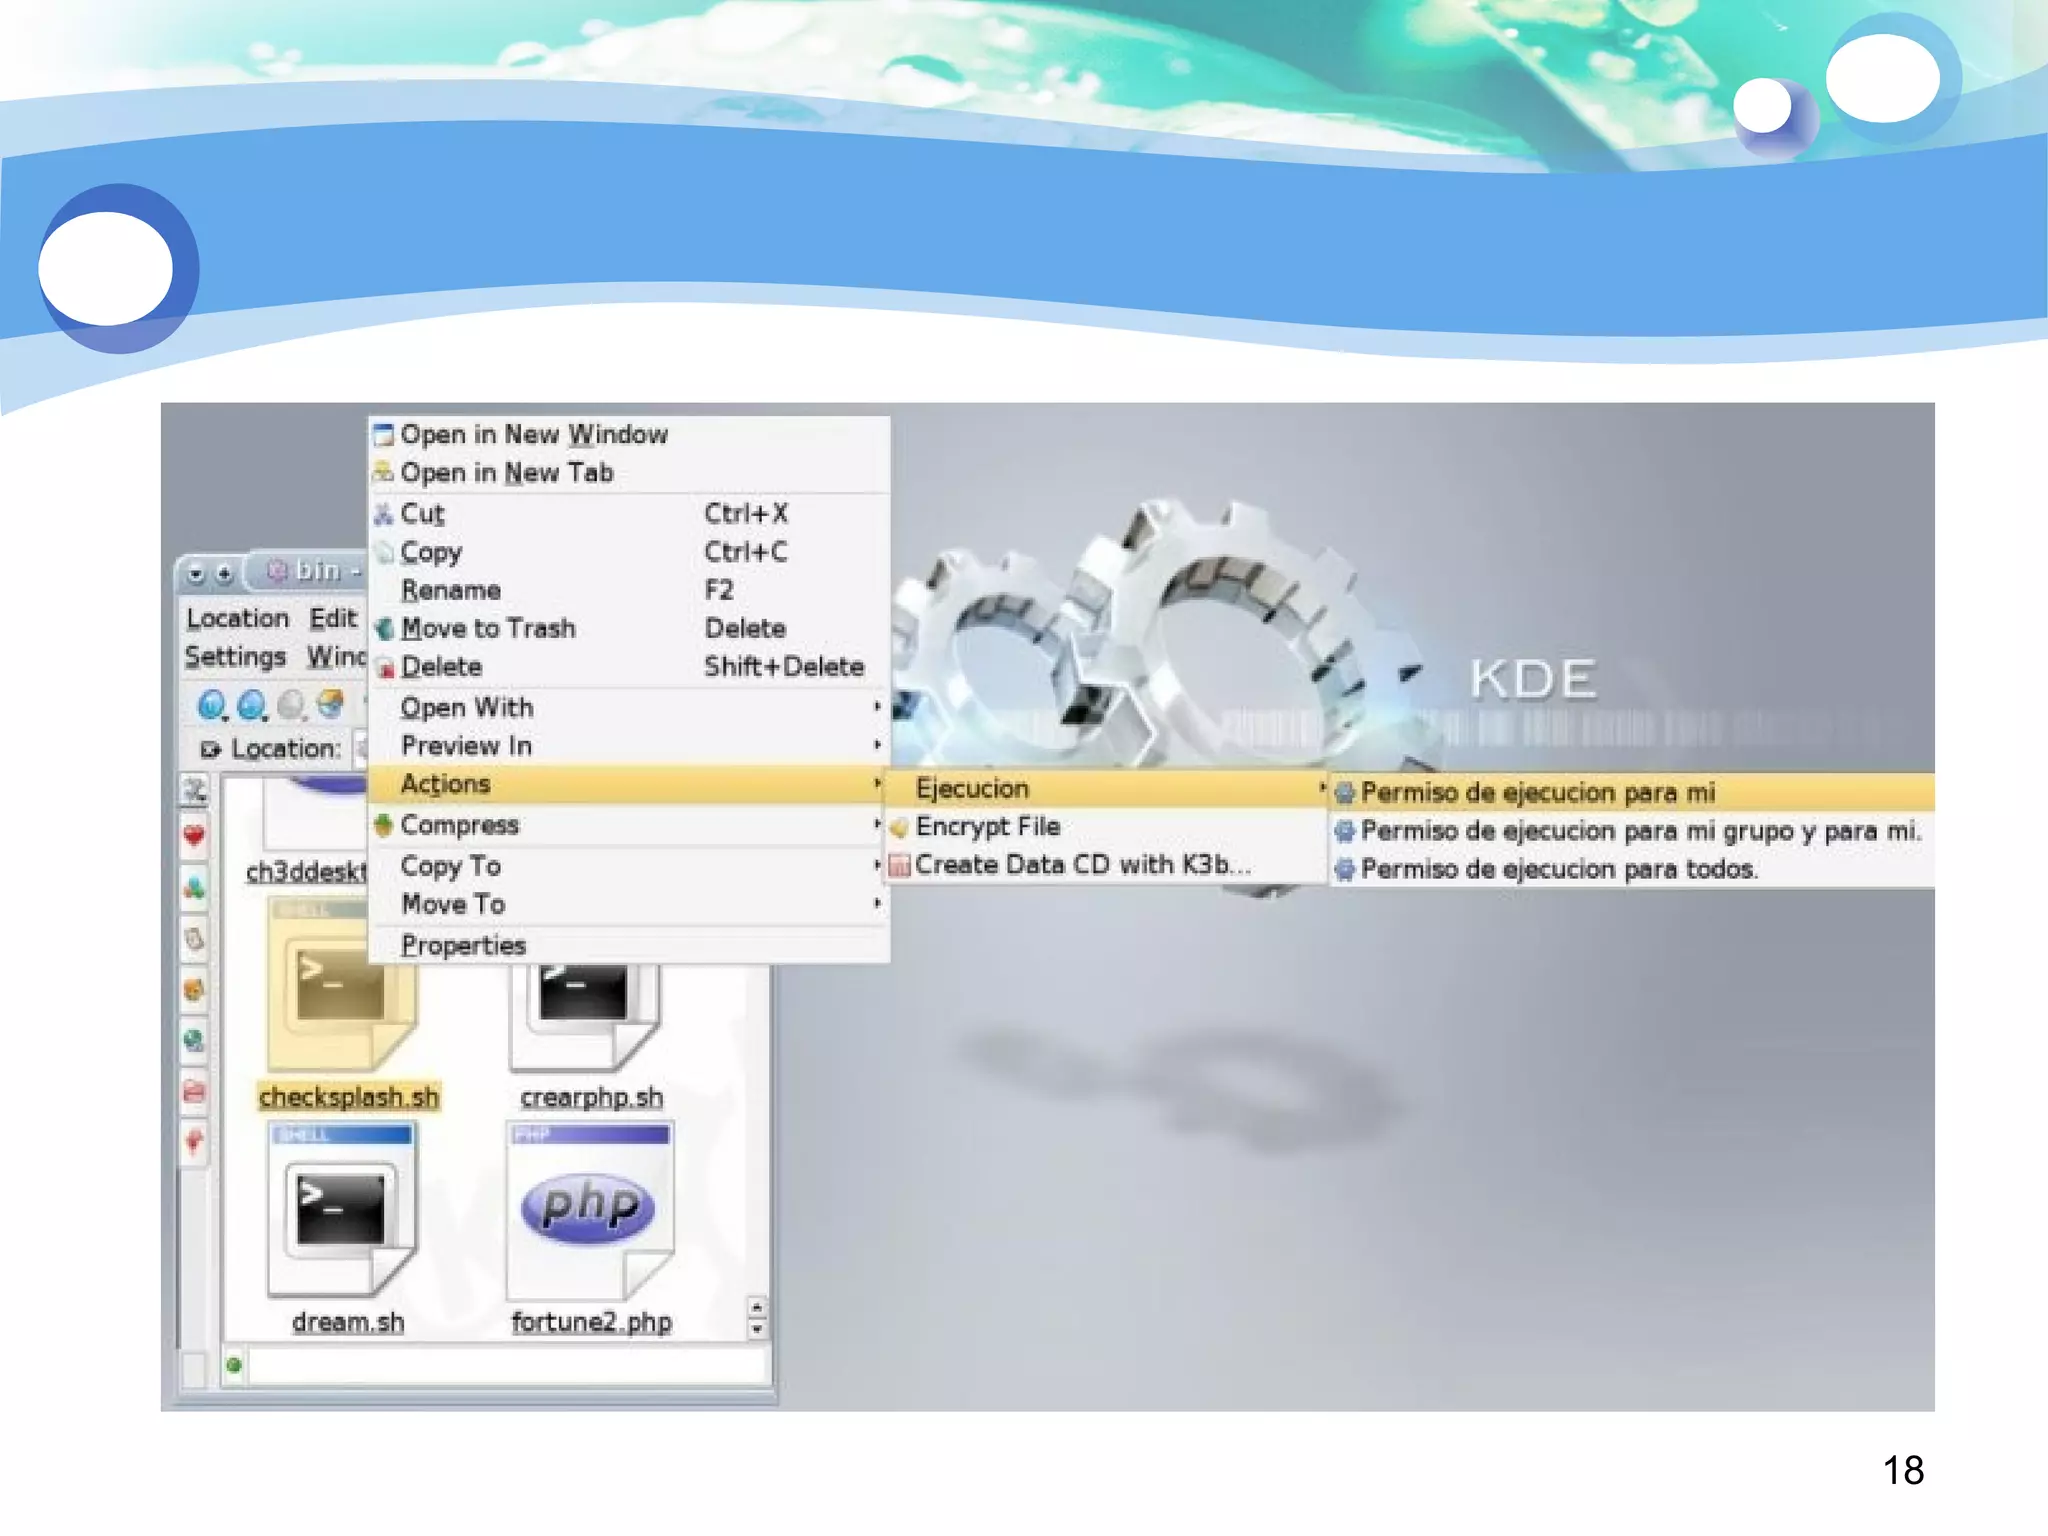Click Create Data CD with K3b
2048x1536 pixels.
coord(1081,865)
